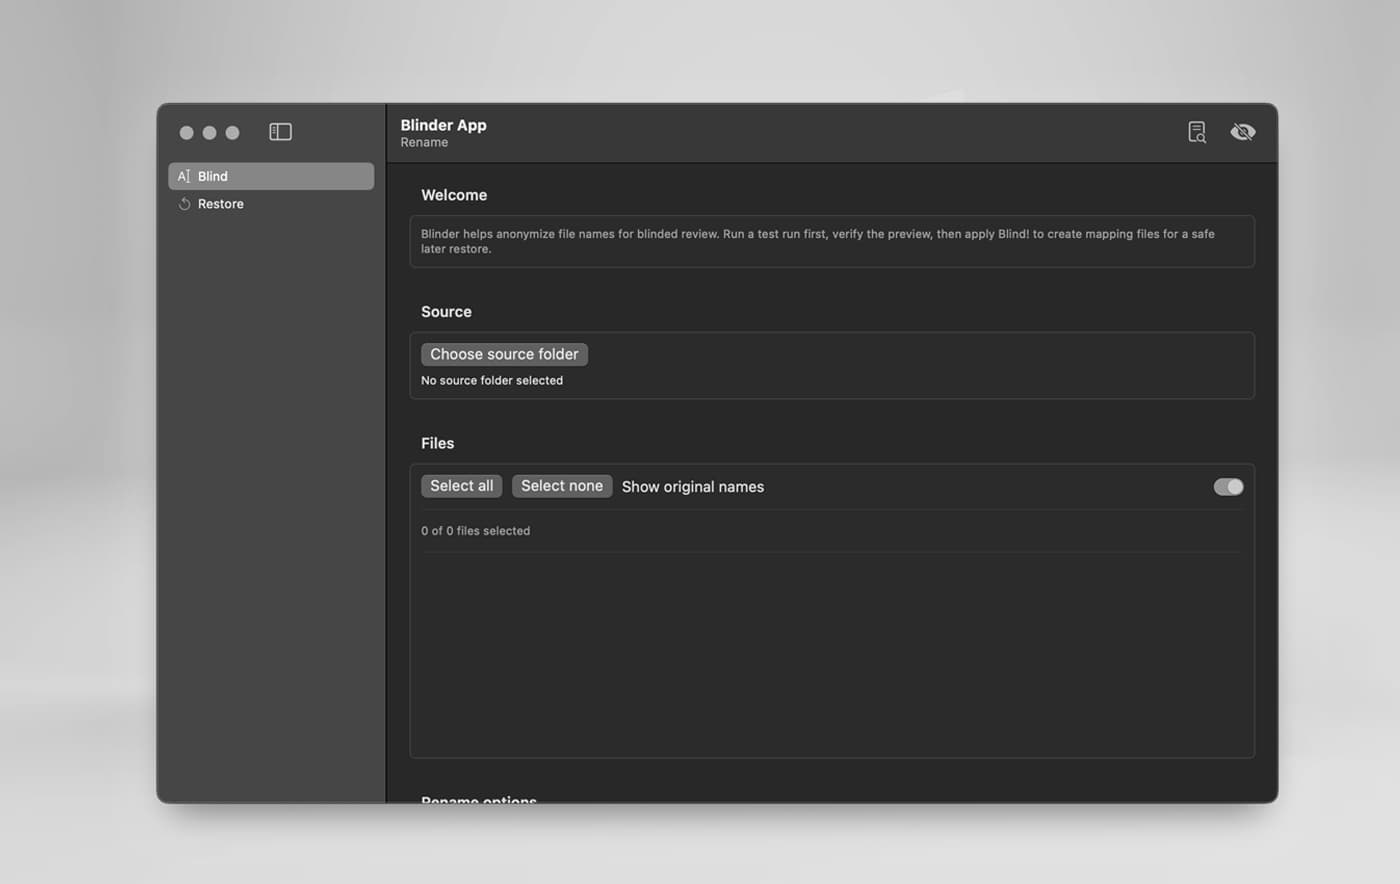The width and height of the screenshot is (1400, 884).
Task: Click the Blinder App window title
Action: pyautogui.click(x=443, y=125)
